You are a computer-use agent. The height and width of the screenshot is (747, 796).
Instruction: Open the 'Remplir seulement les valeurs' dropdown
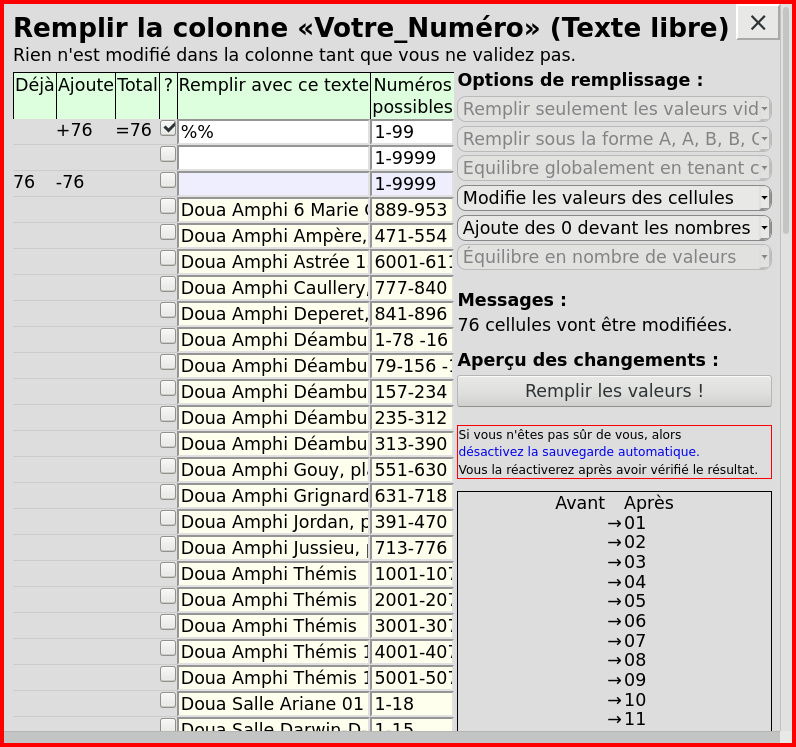point(613,109)
